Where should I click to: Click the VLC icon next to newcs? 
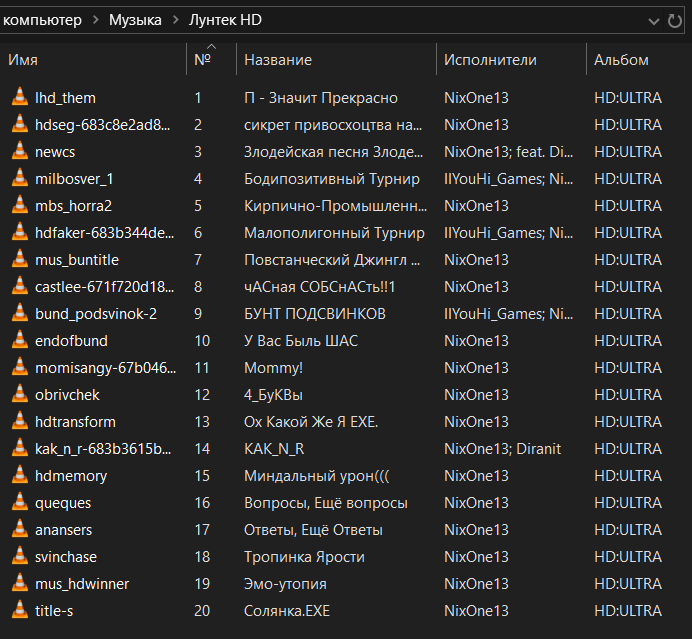click(20, 150)
